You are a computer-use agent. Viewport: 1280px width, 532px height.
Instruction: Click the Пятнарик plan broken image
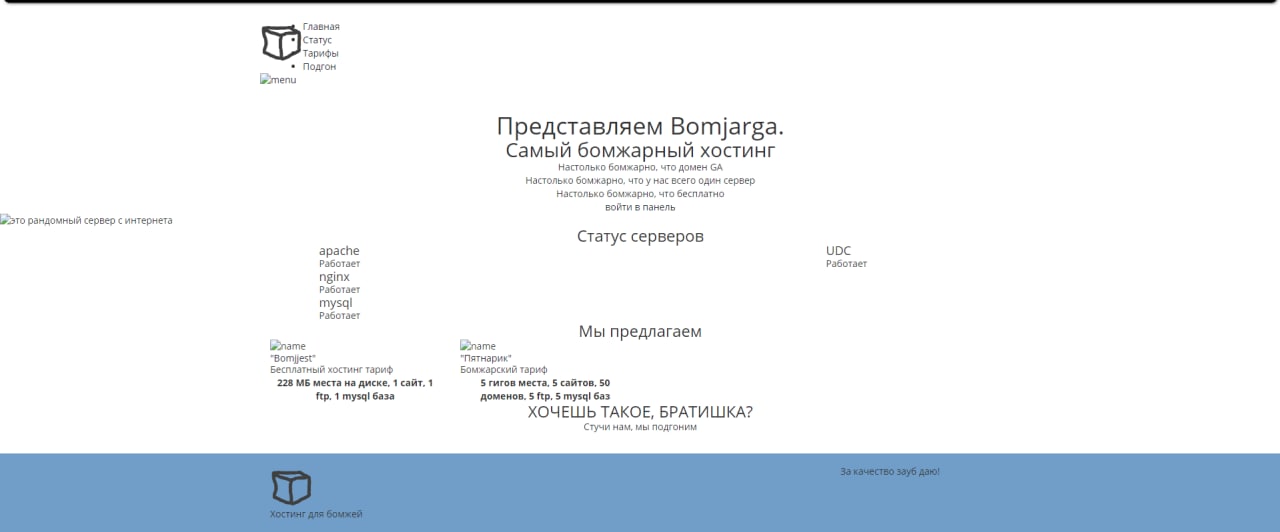click(x=478, y=346)
